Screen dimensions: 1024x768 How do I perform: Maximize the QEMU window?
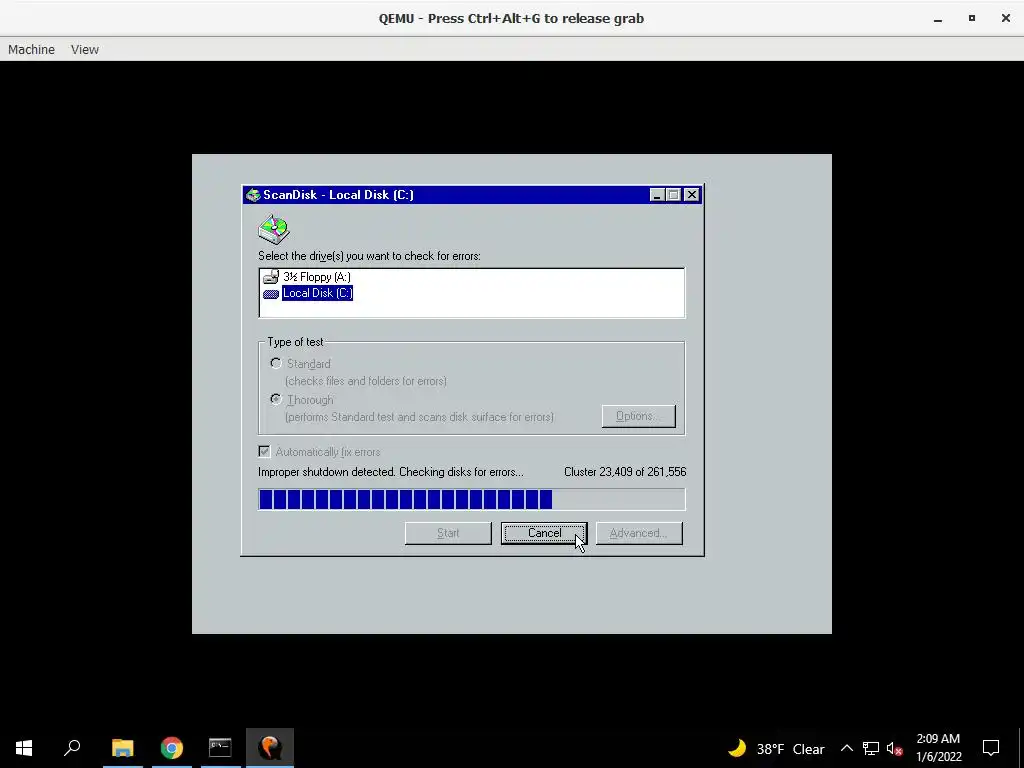tap(972, 18)
